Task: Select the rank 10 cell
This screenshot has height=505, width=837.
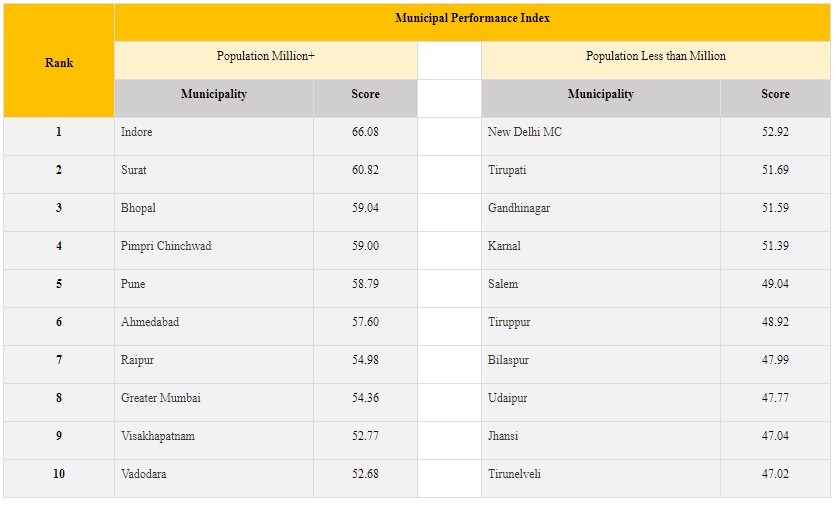Action: [59, 478]
